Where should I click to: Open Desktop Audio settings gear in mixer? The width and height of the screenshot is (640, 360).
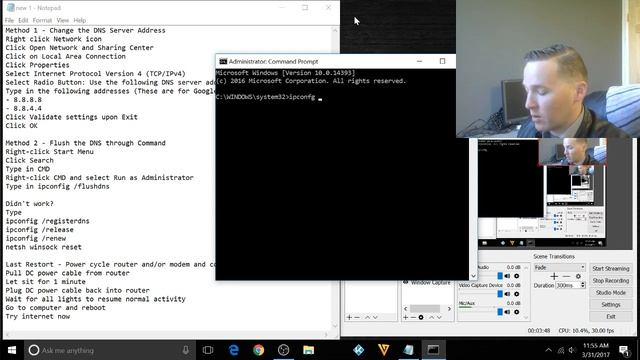tap(516, 276)
